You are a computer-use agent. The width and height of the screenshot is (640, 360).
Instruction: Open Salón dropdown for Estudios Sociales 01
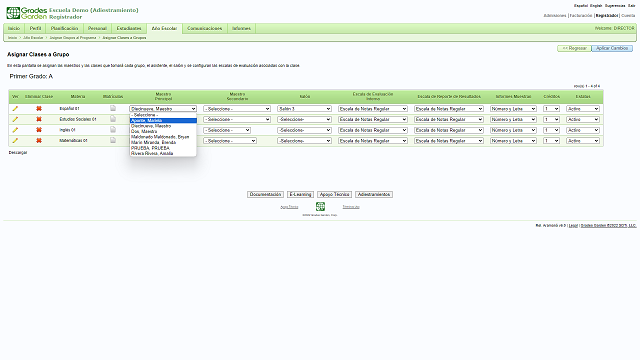point(304,119)
